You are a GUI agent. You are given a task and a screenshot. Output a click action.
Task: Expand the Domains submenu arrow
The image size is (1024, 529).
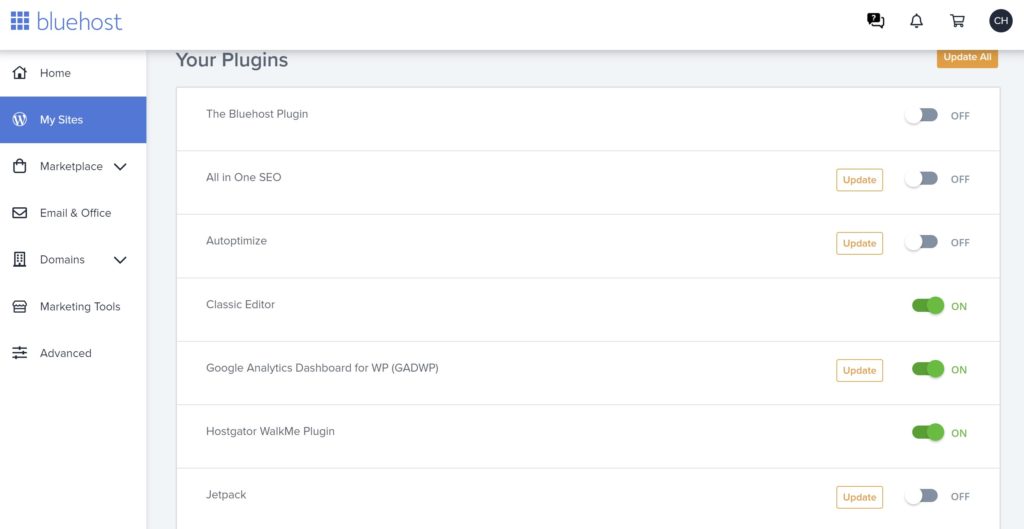point(120,260)
